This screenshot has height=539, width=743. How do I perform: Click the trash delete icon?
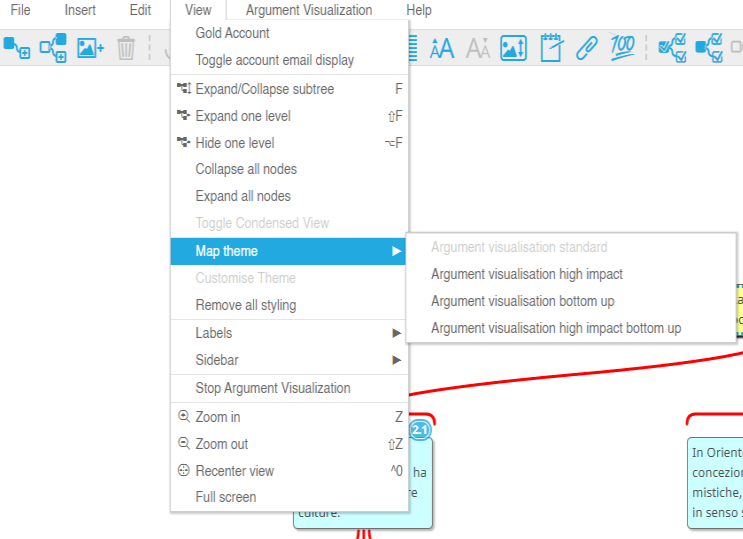pyautogui.click(x=126, y=47)
